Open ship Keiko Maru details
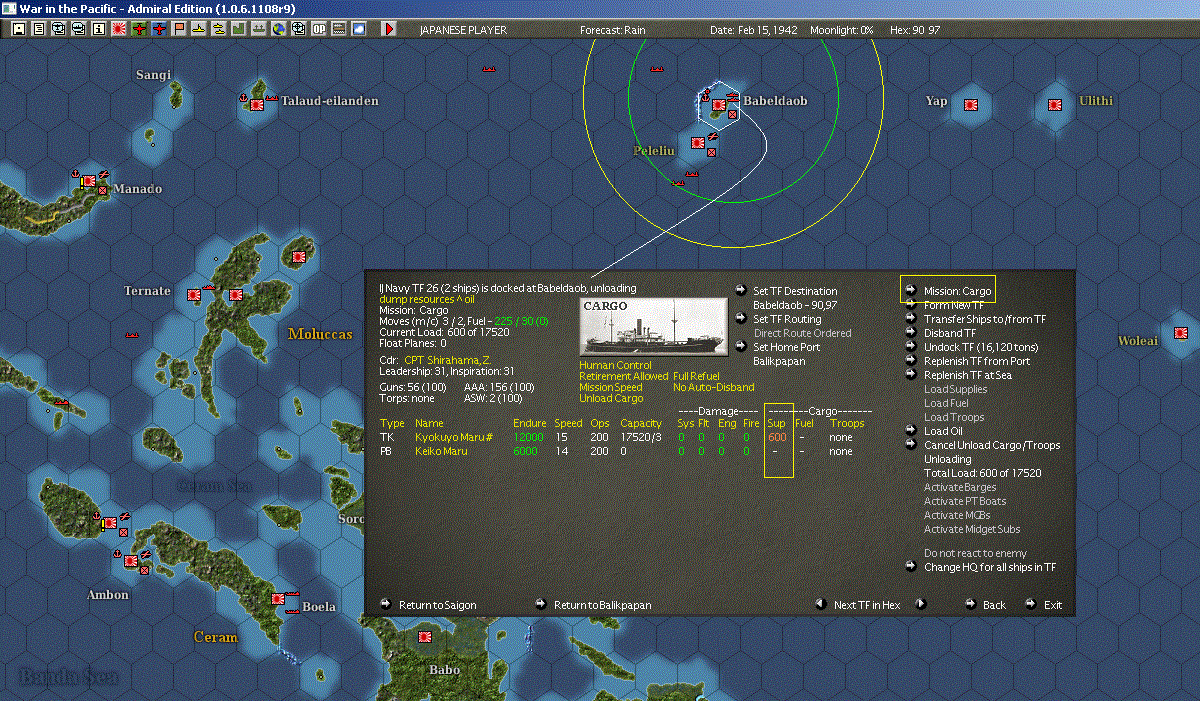 point(441,451)
